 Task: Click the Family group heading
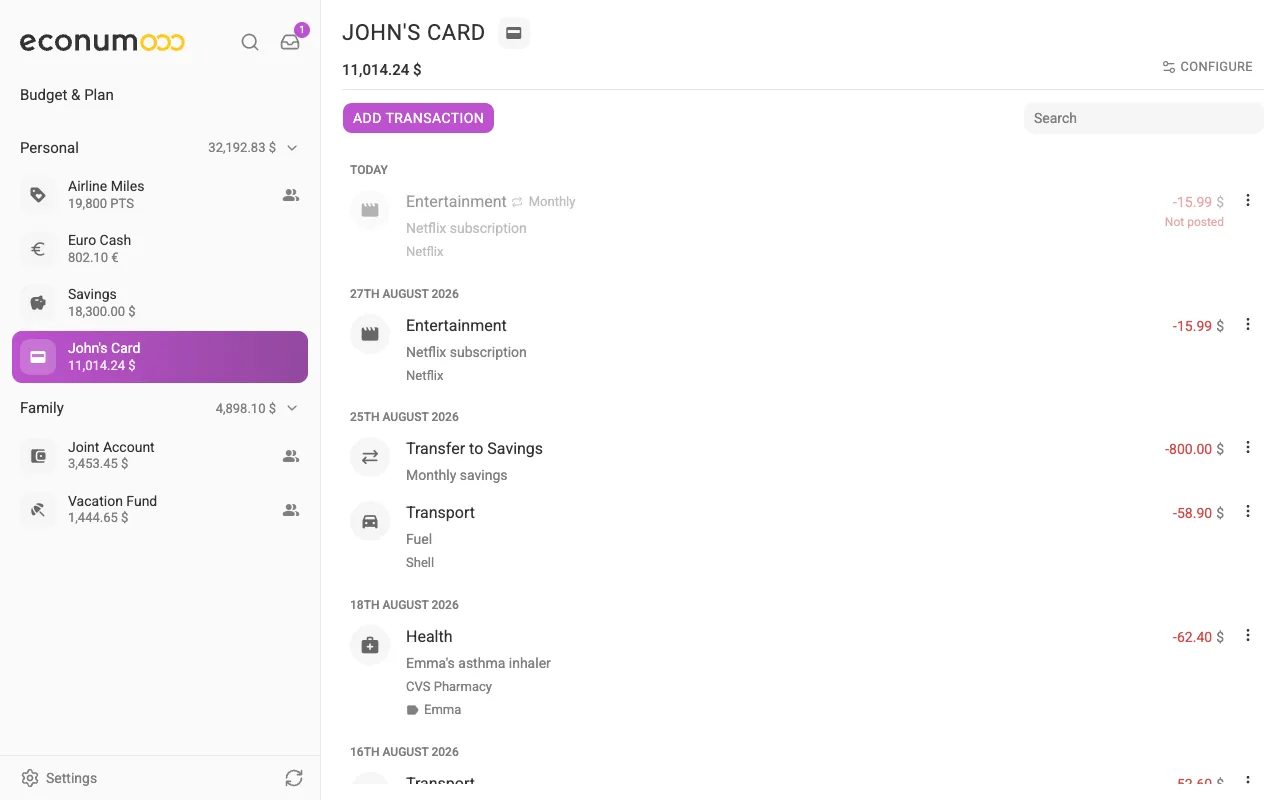pos(42,408)
